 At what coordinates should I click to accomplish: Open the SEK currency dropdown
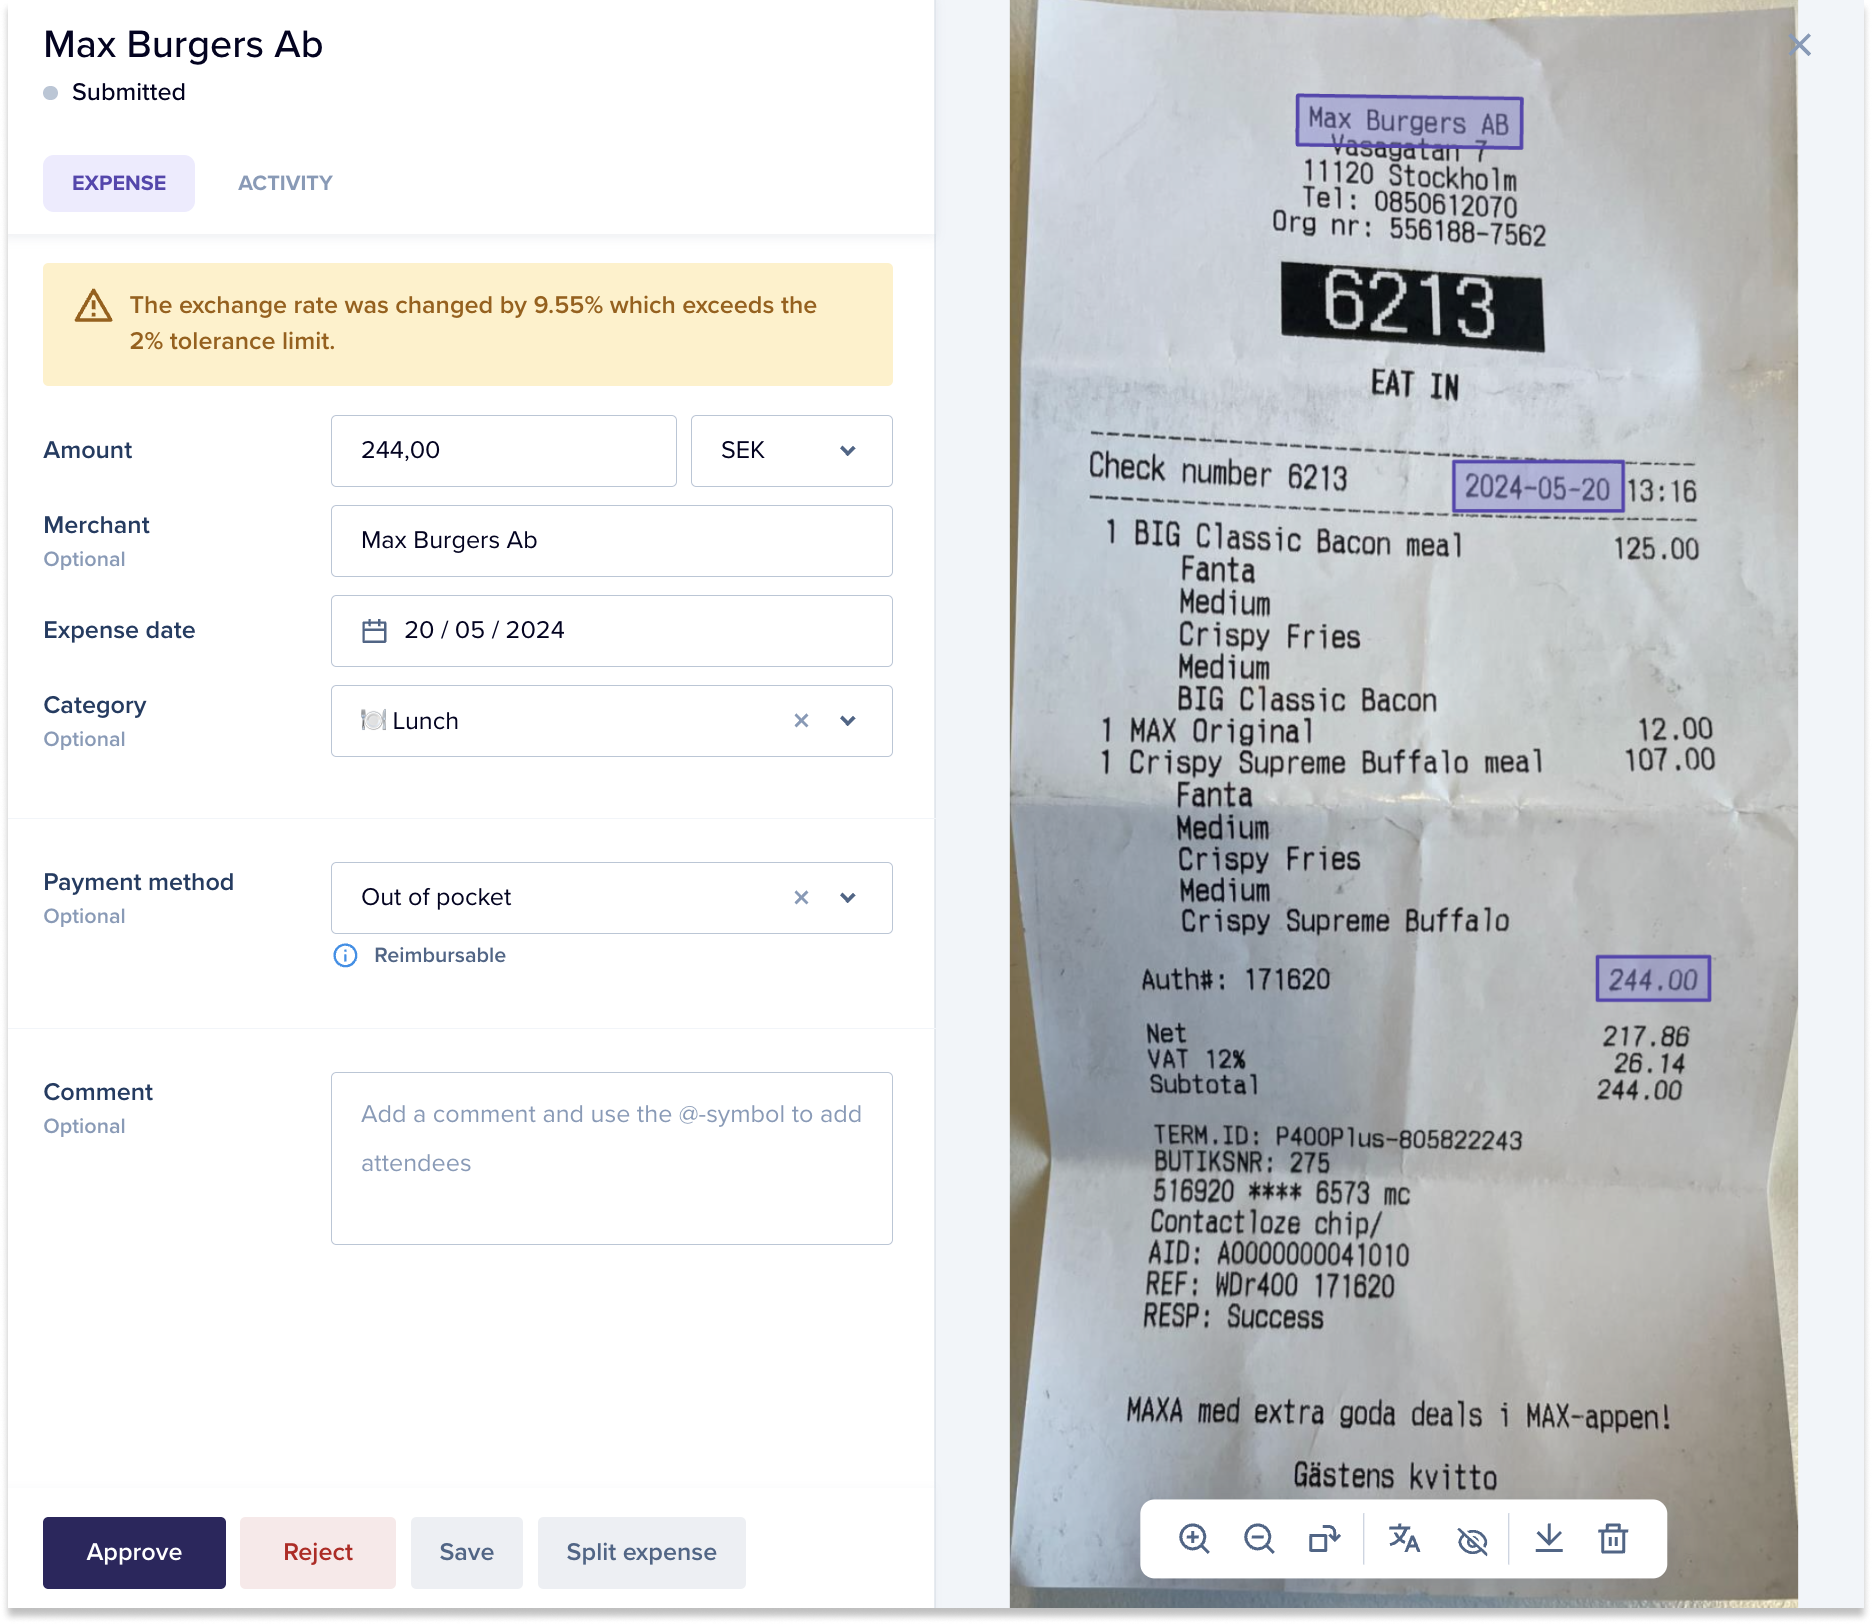click(791, 451)
